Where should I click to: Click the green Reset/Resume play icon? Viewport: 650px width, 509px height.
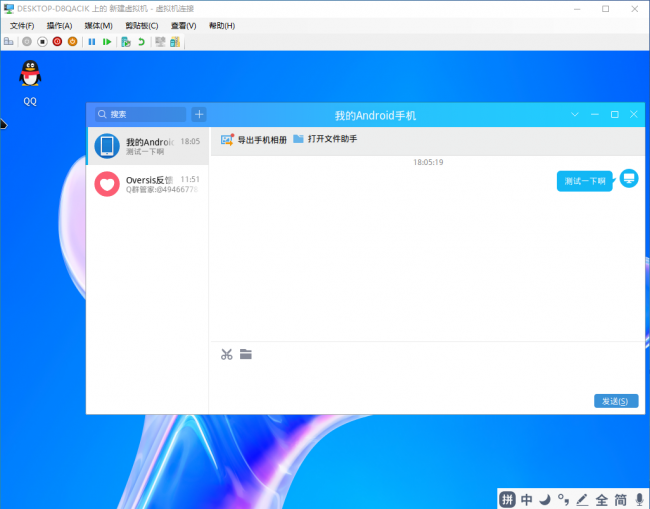[107, 41]
